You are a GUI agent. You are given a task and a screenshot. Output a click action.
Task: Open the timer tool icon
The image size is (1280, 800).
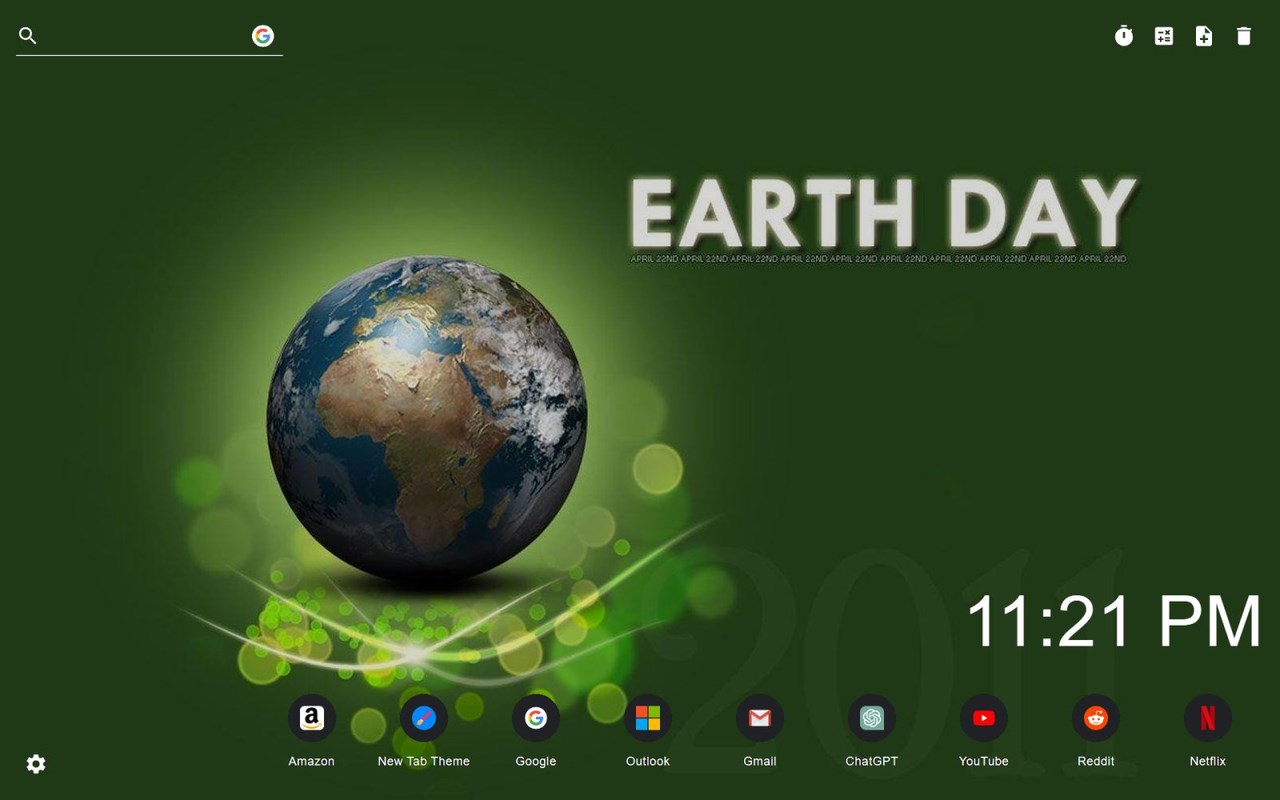(x=1124, y=36)
